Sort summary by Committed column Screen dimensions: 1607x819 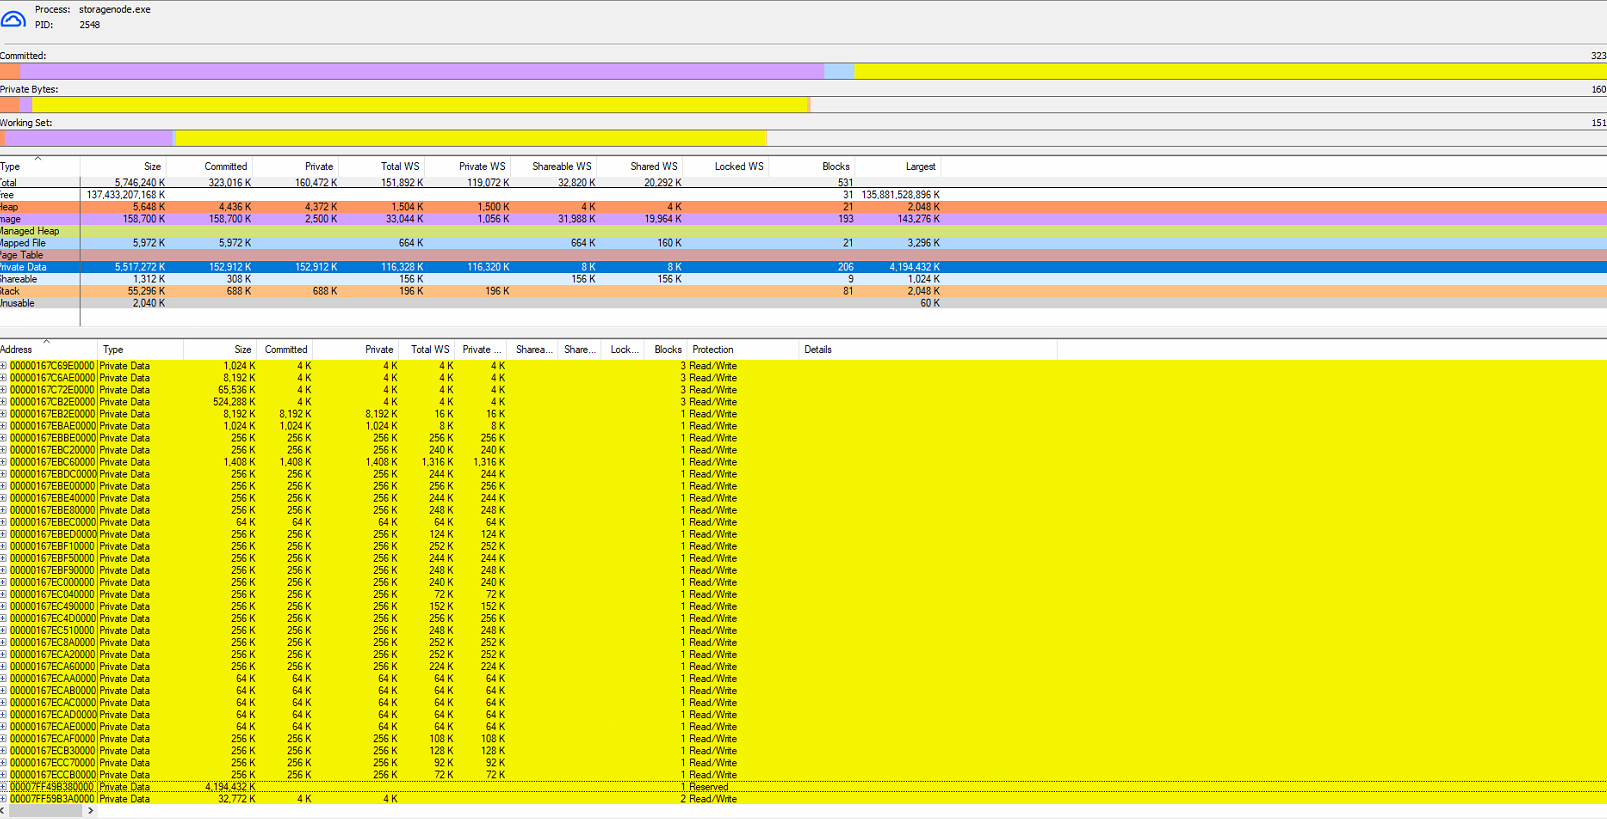pos(225,167)
